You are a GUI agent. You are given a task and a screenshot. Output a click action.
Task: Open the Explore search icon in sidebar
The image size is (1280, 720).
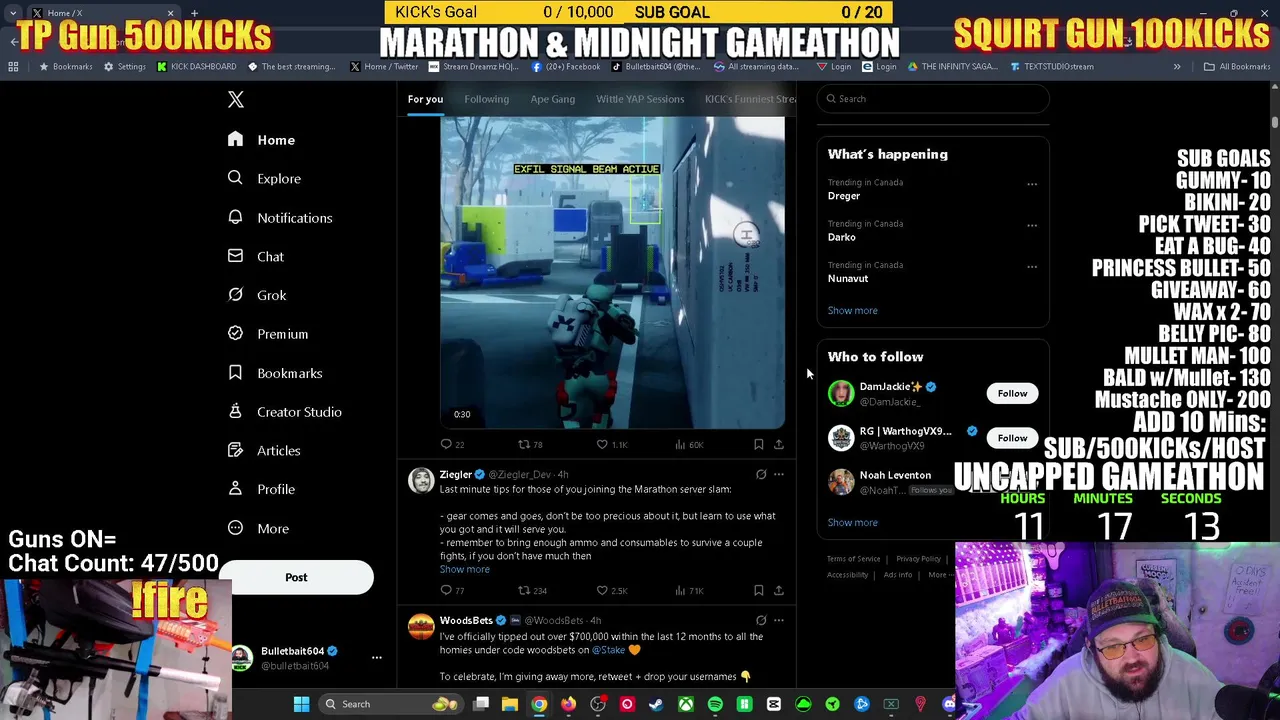tap(235, 178)
